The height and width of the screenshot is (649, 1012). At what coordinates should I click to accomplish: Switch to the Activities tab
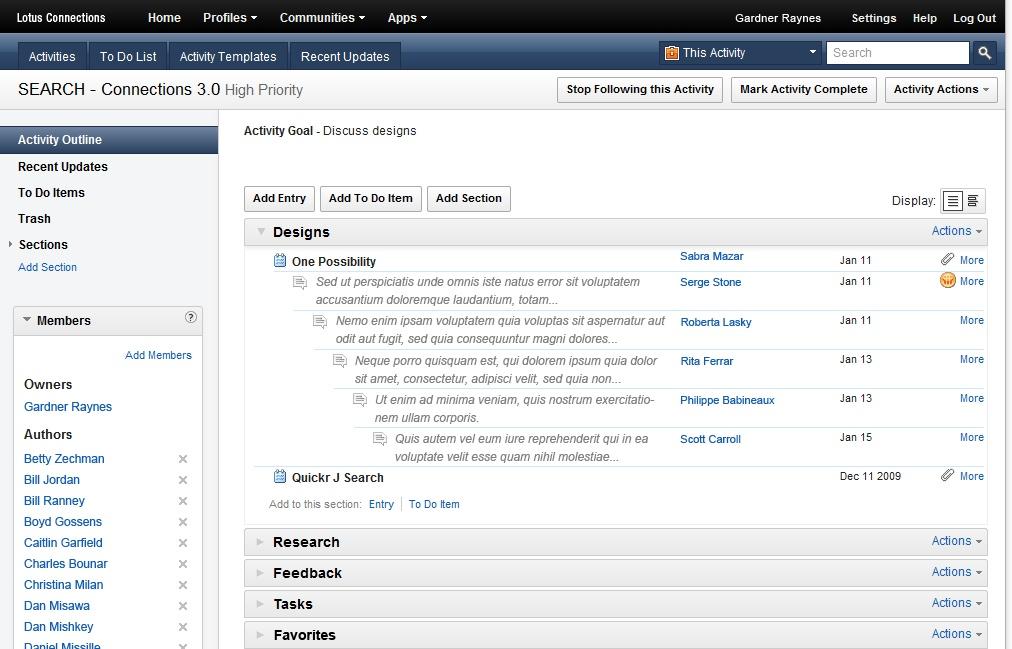[52, 56]
